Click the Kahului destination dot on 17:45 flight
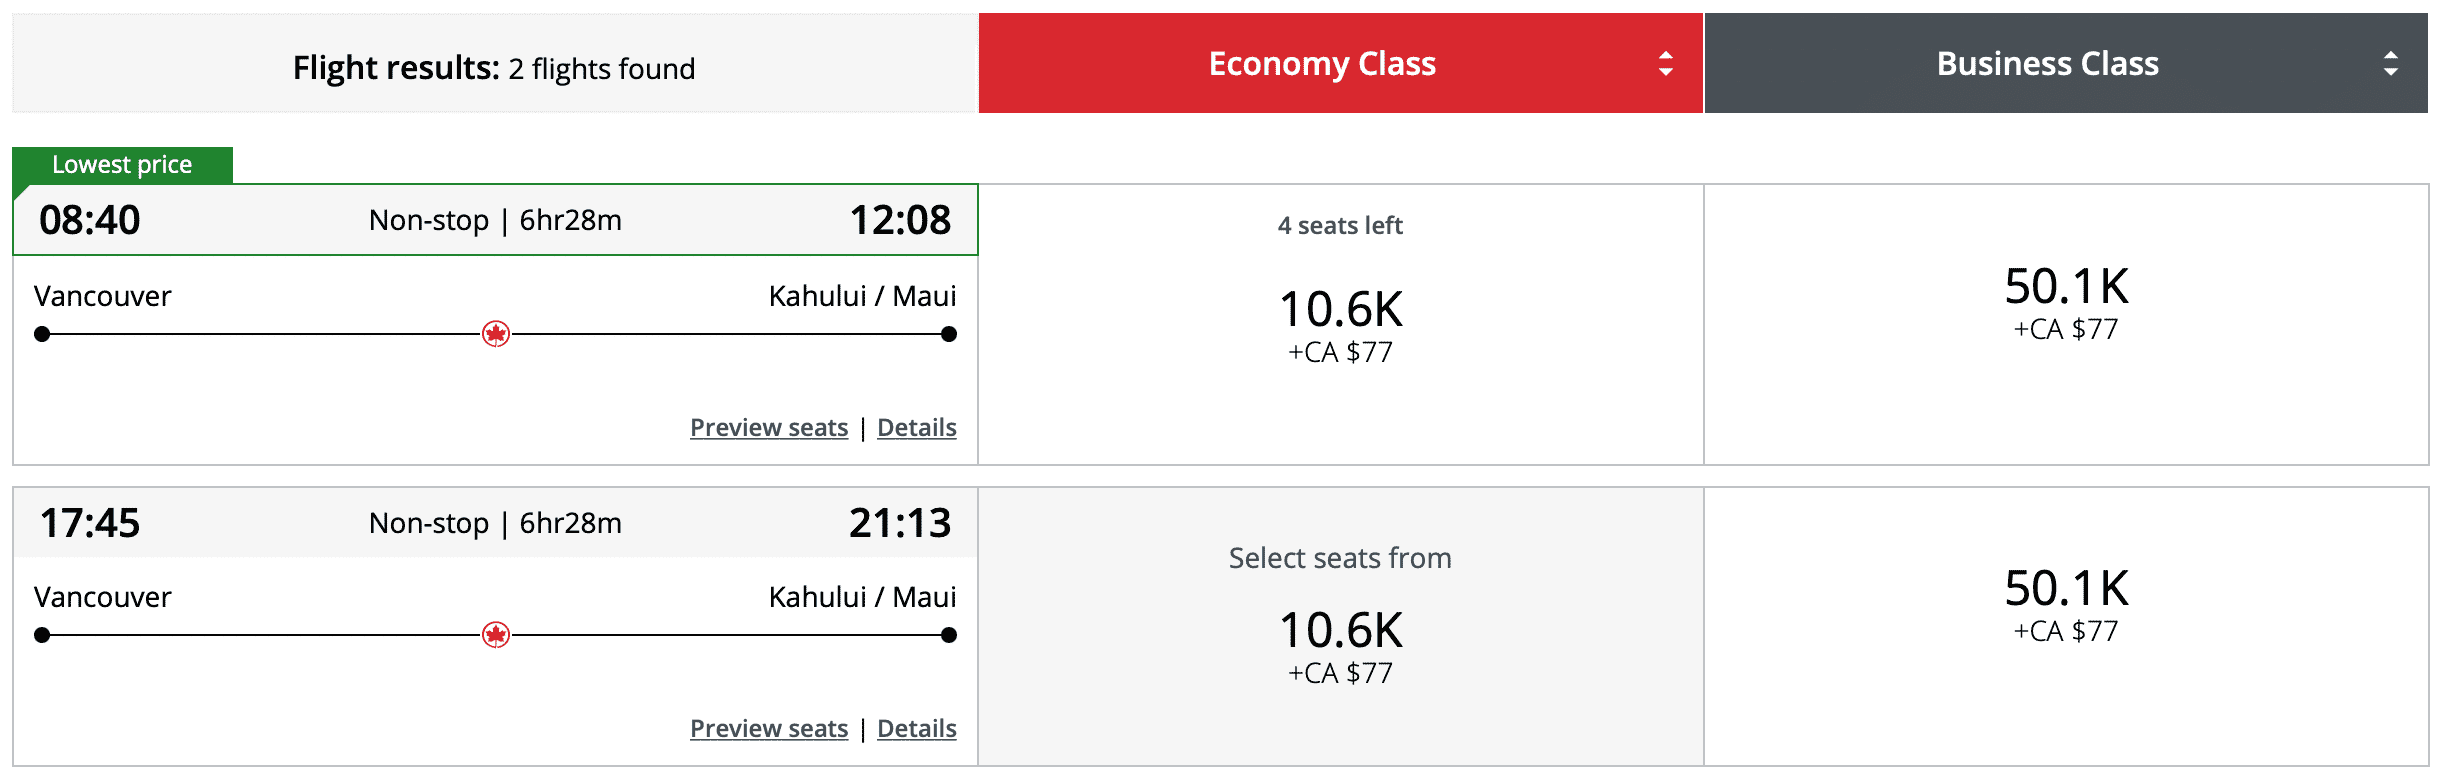 (949, 635)
